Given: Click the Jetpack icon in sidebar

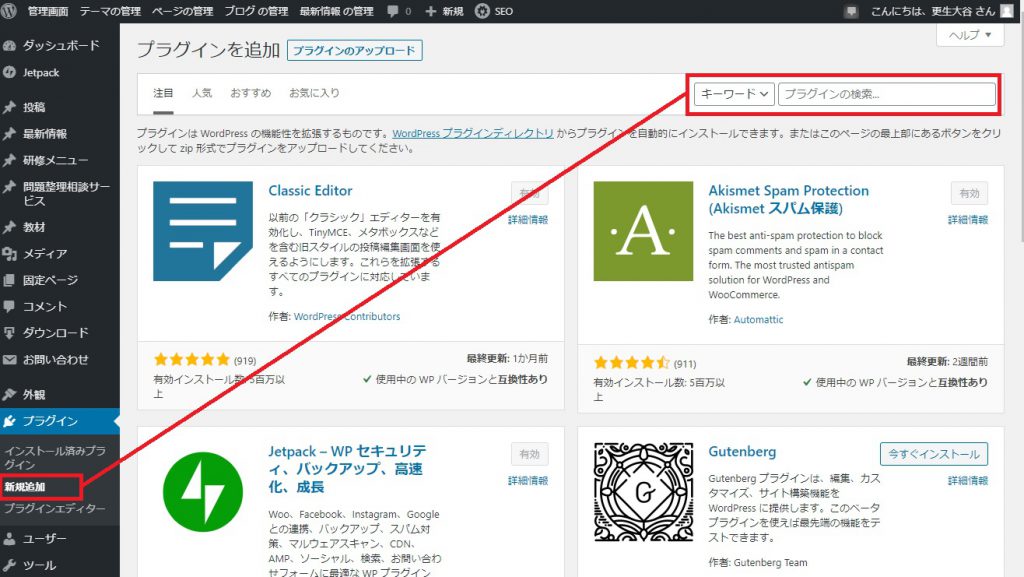Looking at the screenshot, I should (9, 72).
